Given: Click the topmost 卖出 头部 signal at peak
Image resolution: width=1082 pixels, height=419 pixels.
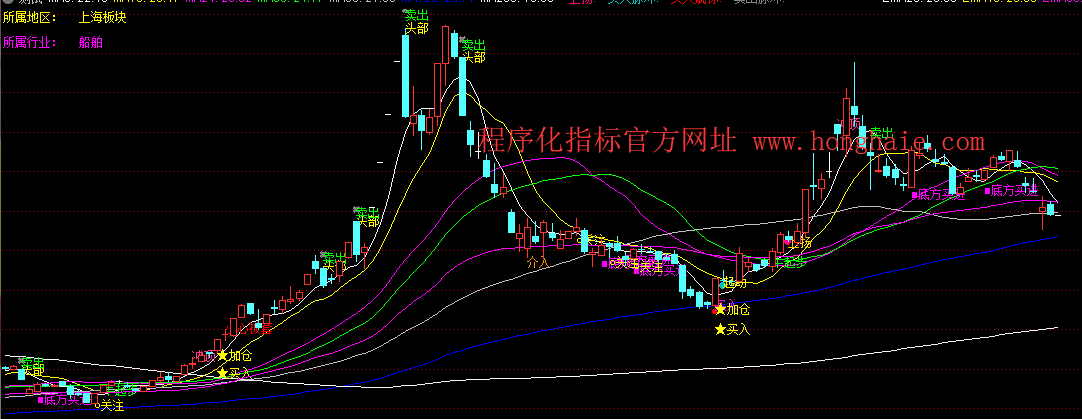Looking at the screenshot, I should pyautogui.click(x=416, y=22).
